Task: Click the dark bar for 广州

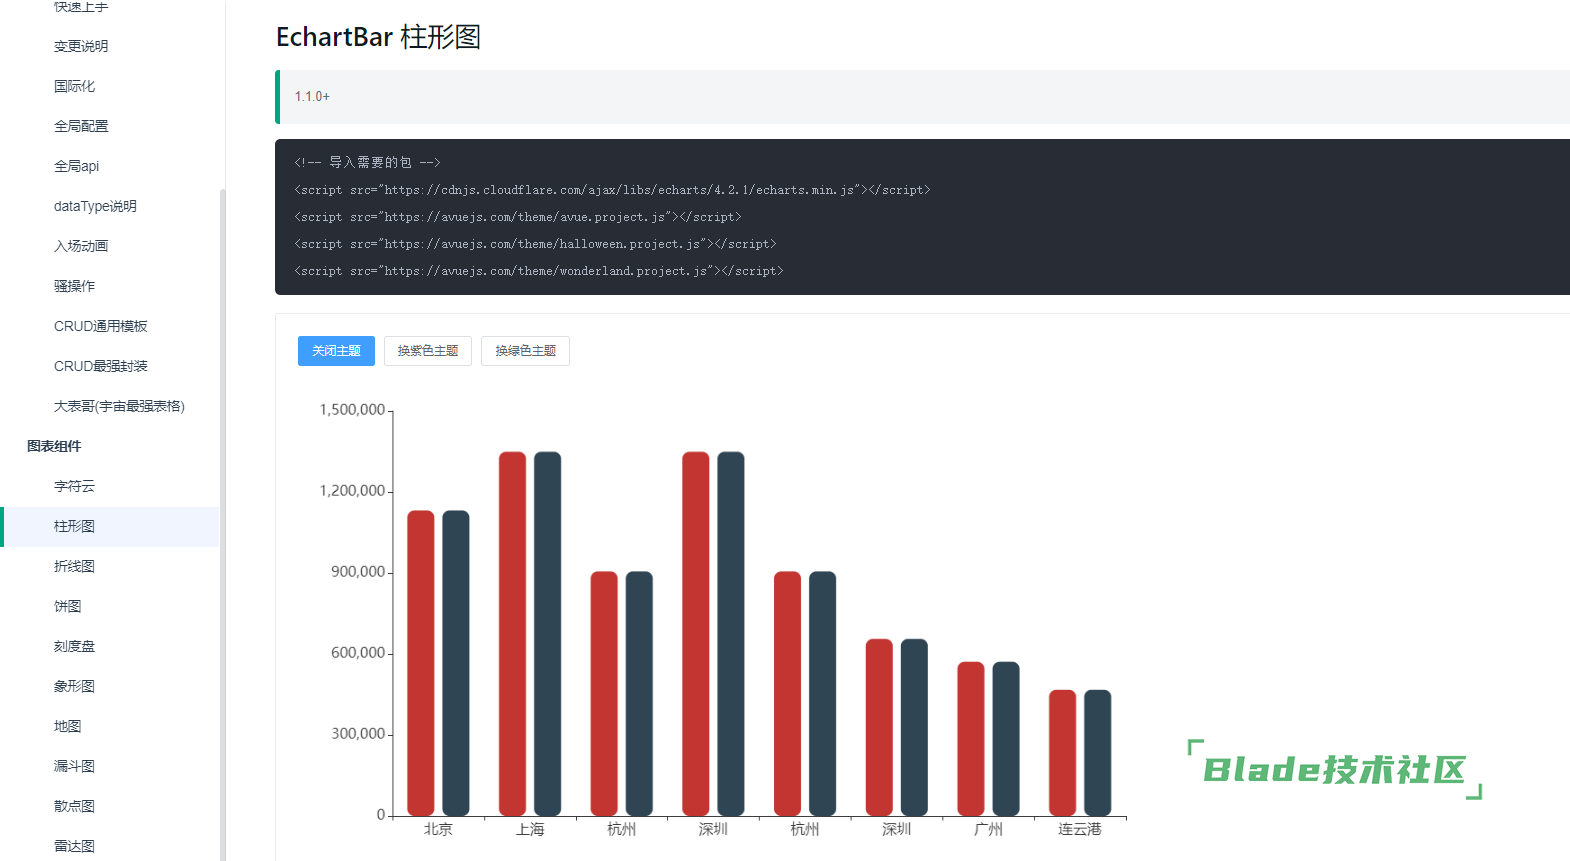Action: tap(1006, 739)
